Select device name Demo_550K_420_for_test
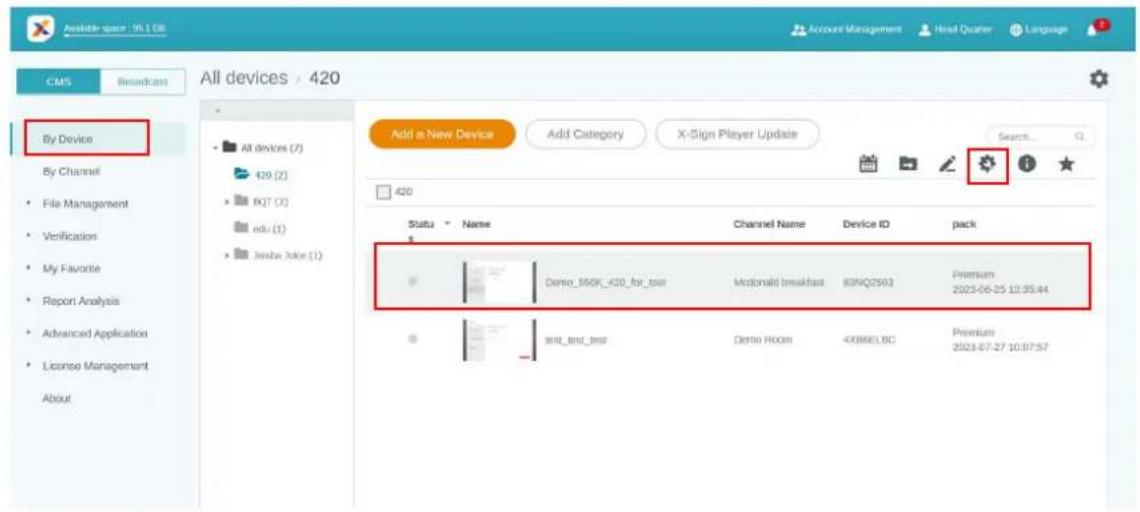Viewport: 1140px width, 512px height. (605, 282)
